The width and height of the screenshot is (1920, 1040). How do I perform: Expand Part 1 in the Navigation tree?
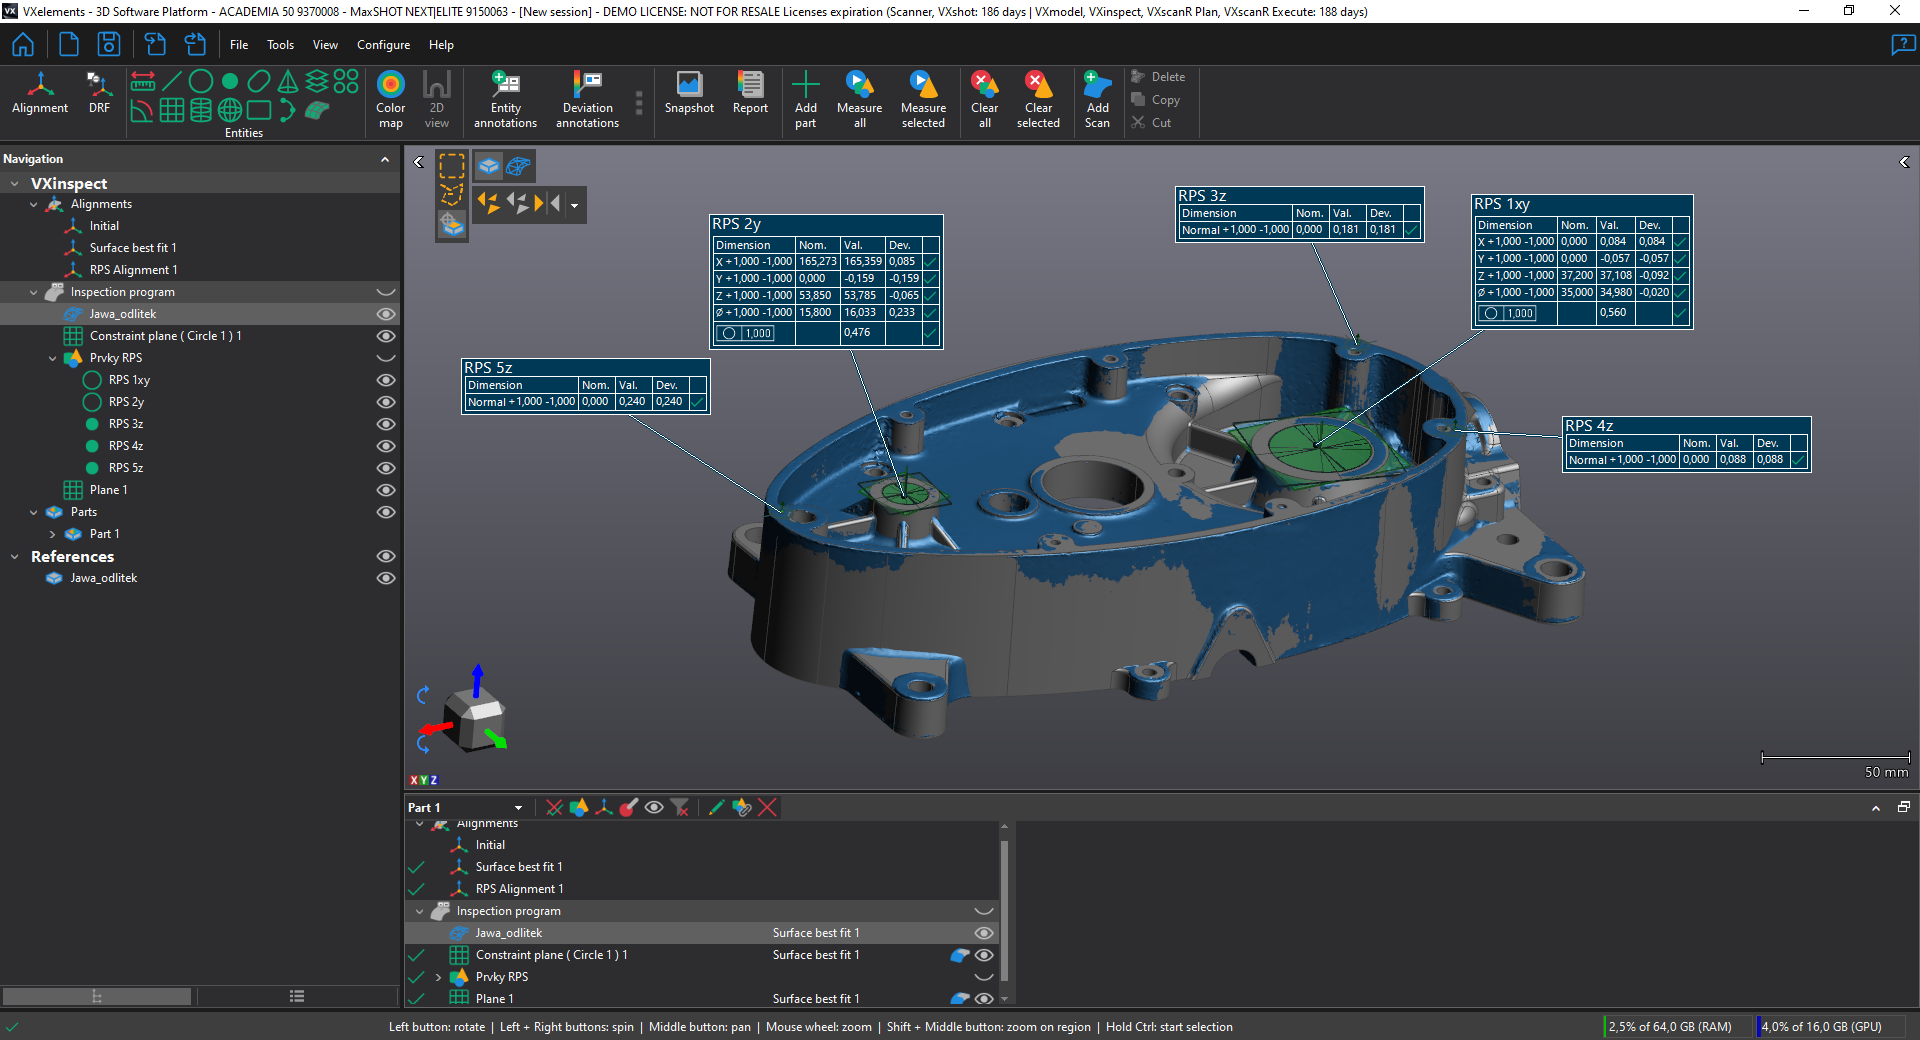53,534
